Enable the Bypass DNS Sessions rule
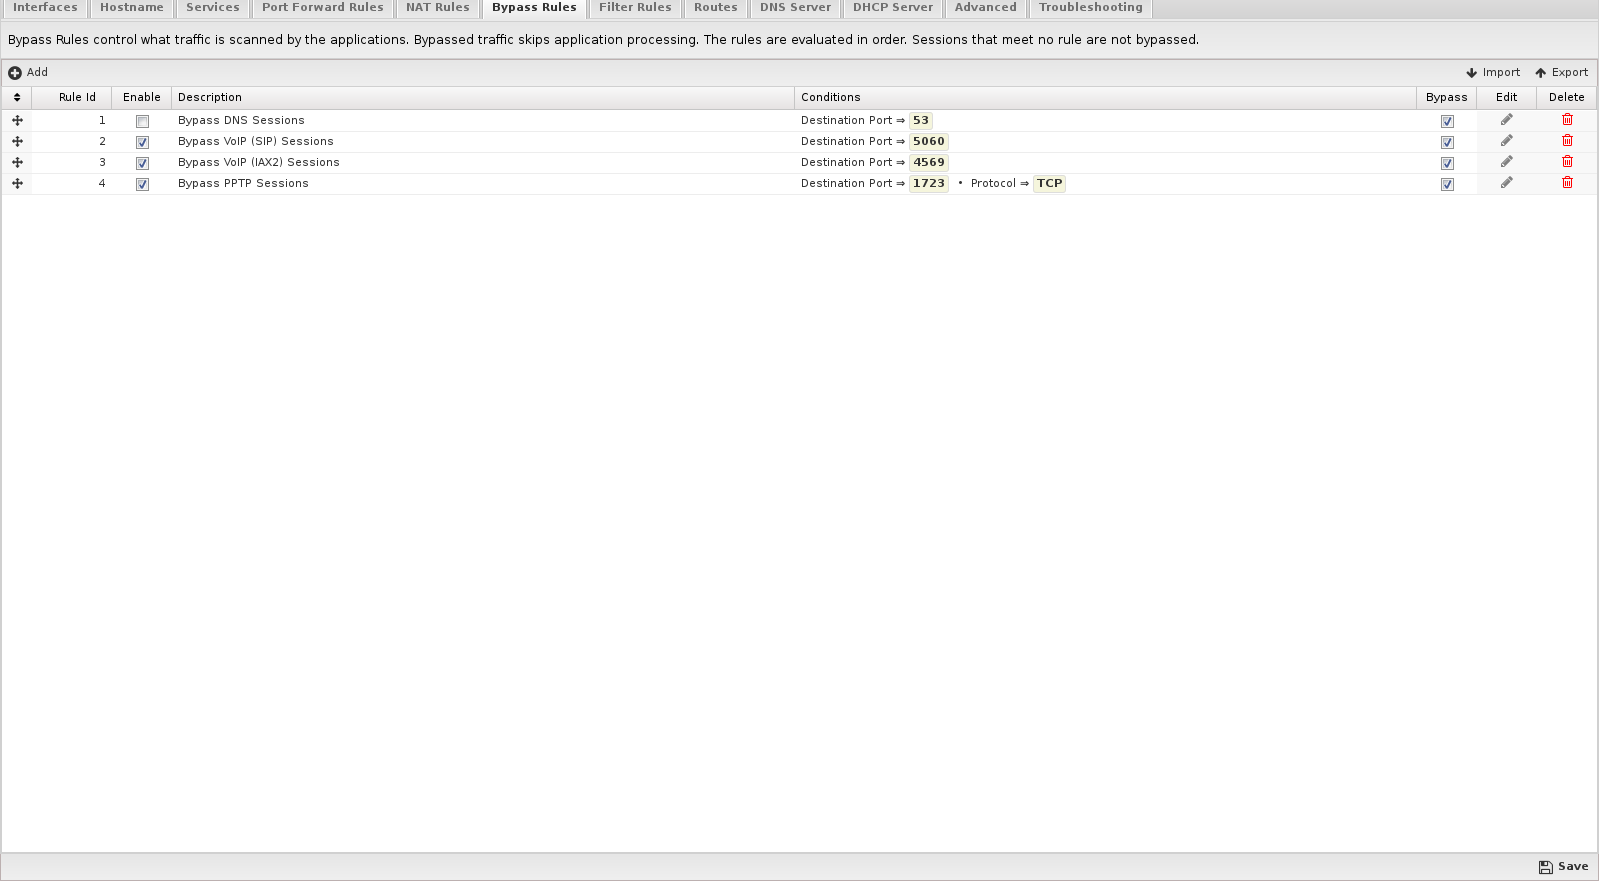Screen dimensions: 1599x881 click(x=142, y=121)
